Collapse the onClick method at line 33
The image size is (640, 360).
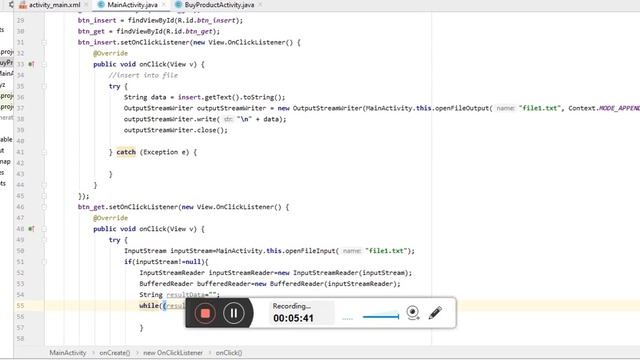[x=44, y=64]
